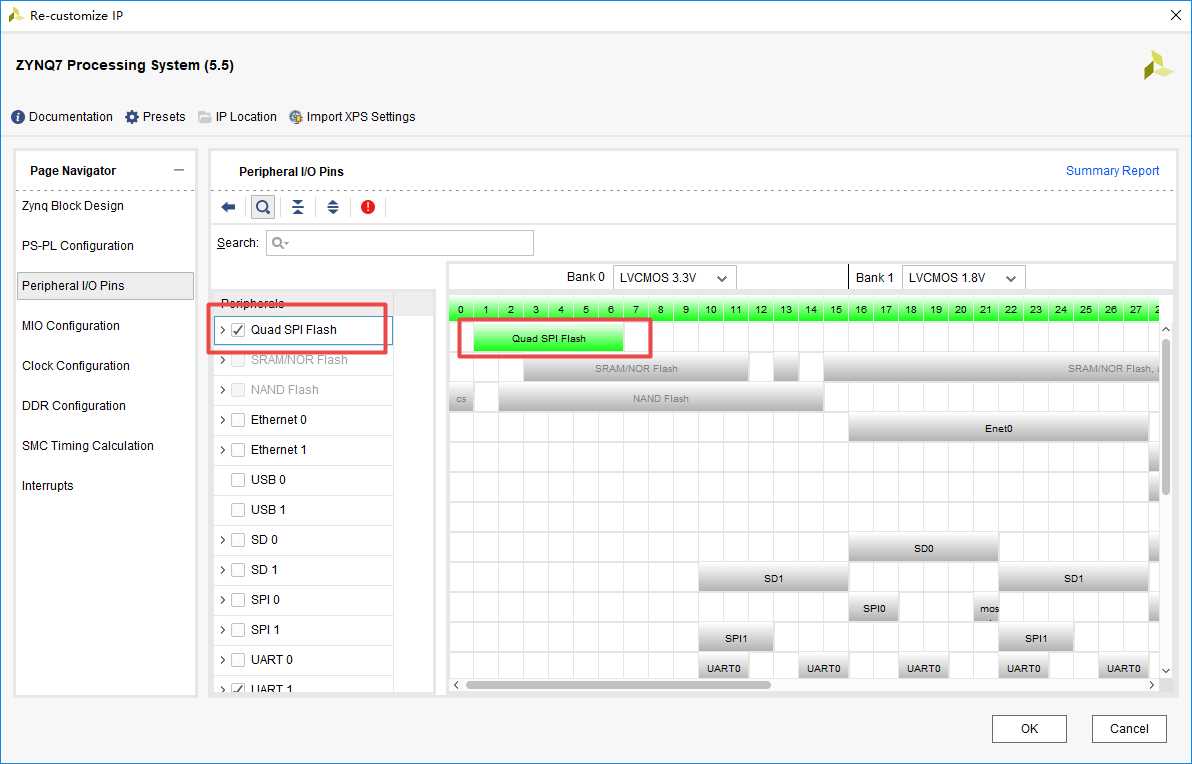Click the OK button
Screen dimensions: 1192x764
pos(1029,729)
